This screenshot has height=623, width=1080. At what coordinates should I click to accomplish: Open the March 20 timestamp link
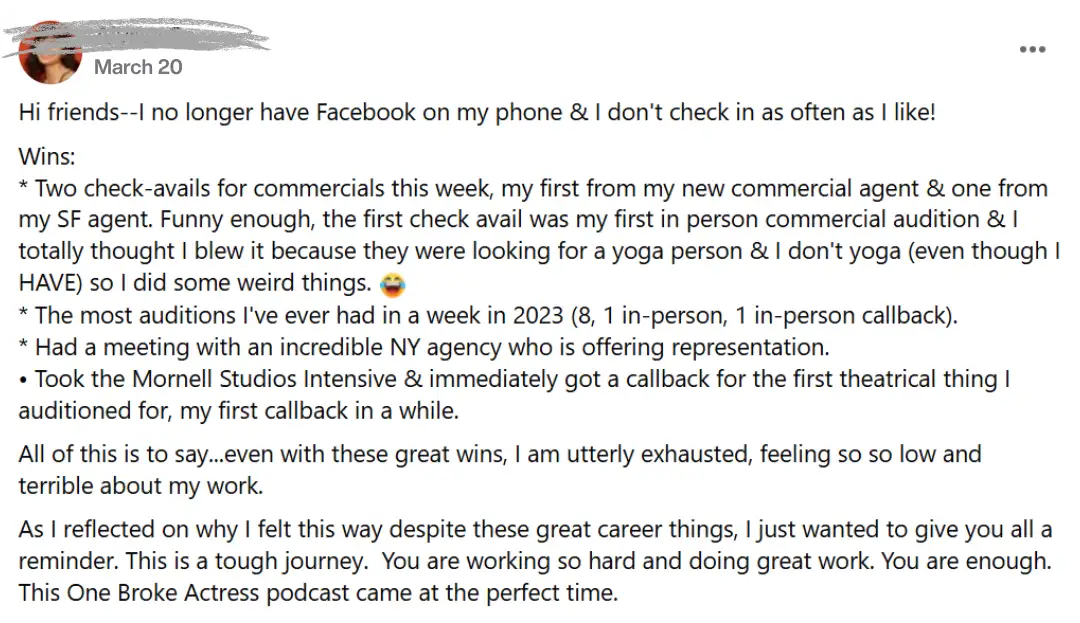coord(138,67)
